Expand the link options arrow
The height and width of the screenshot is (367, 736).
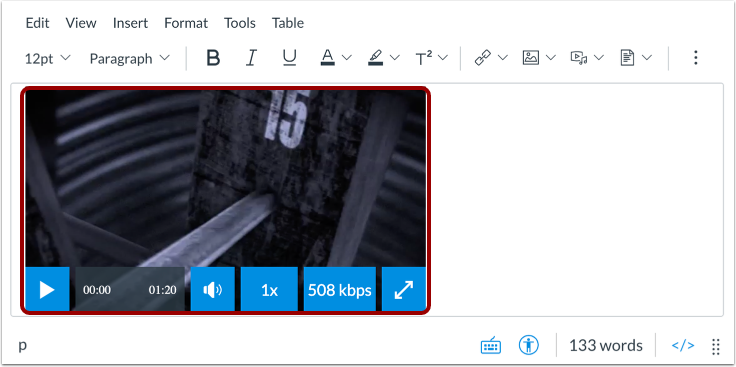503,58
